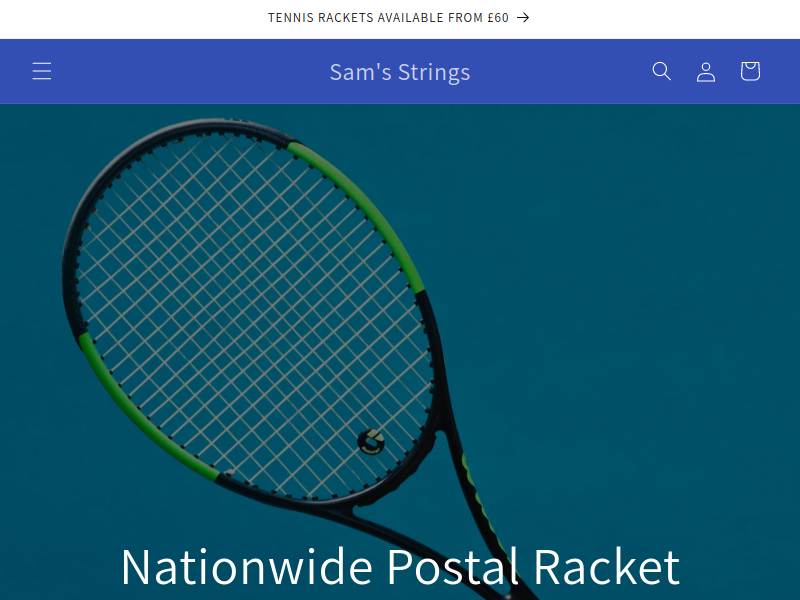Click the £60 price in the announcement bar
This screenshot has width=800, height=600.
coord(498,18)
